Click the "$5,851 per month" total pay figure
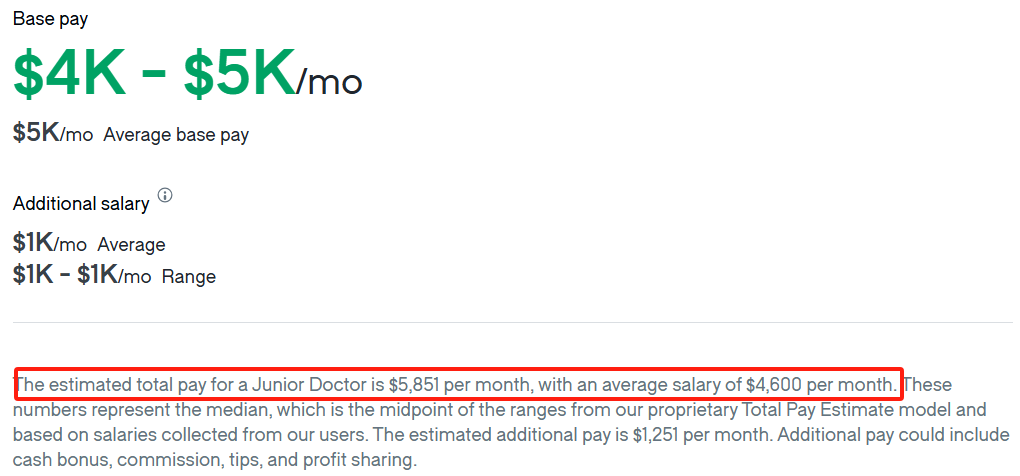1020x476 pixels. pyautogui.click(x=458, y=385)
